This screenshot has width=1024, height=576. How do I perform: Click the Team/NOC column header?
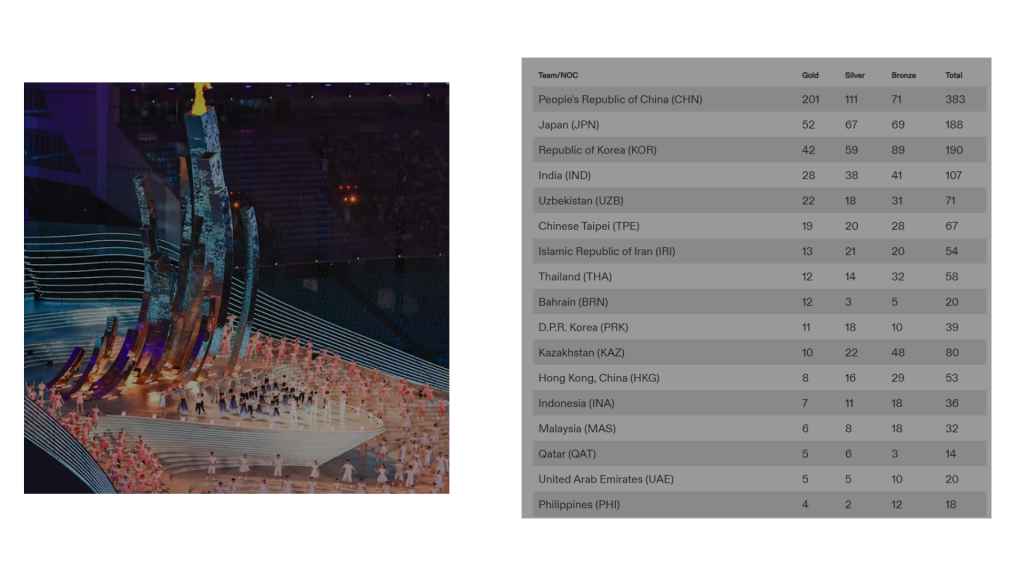click(x=558, y=76)
